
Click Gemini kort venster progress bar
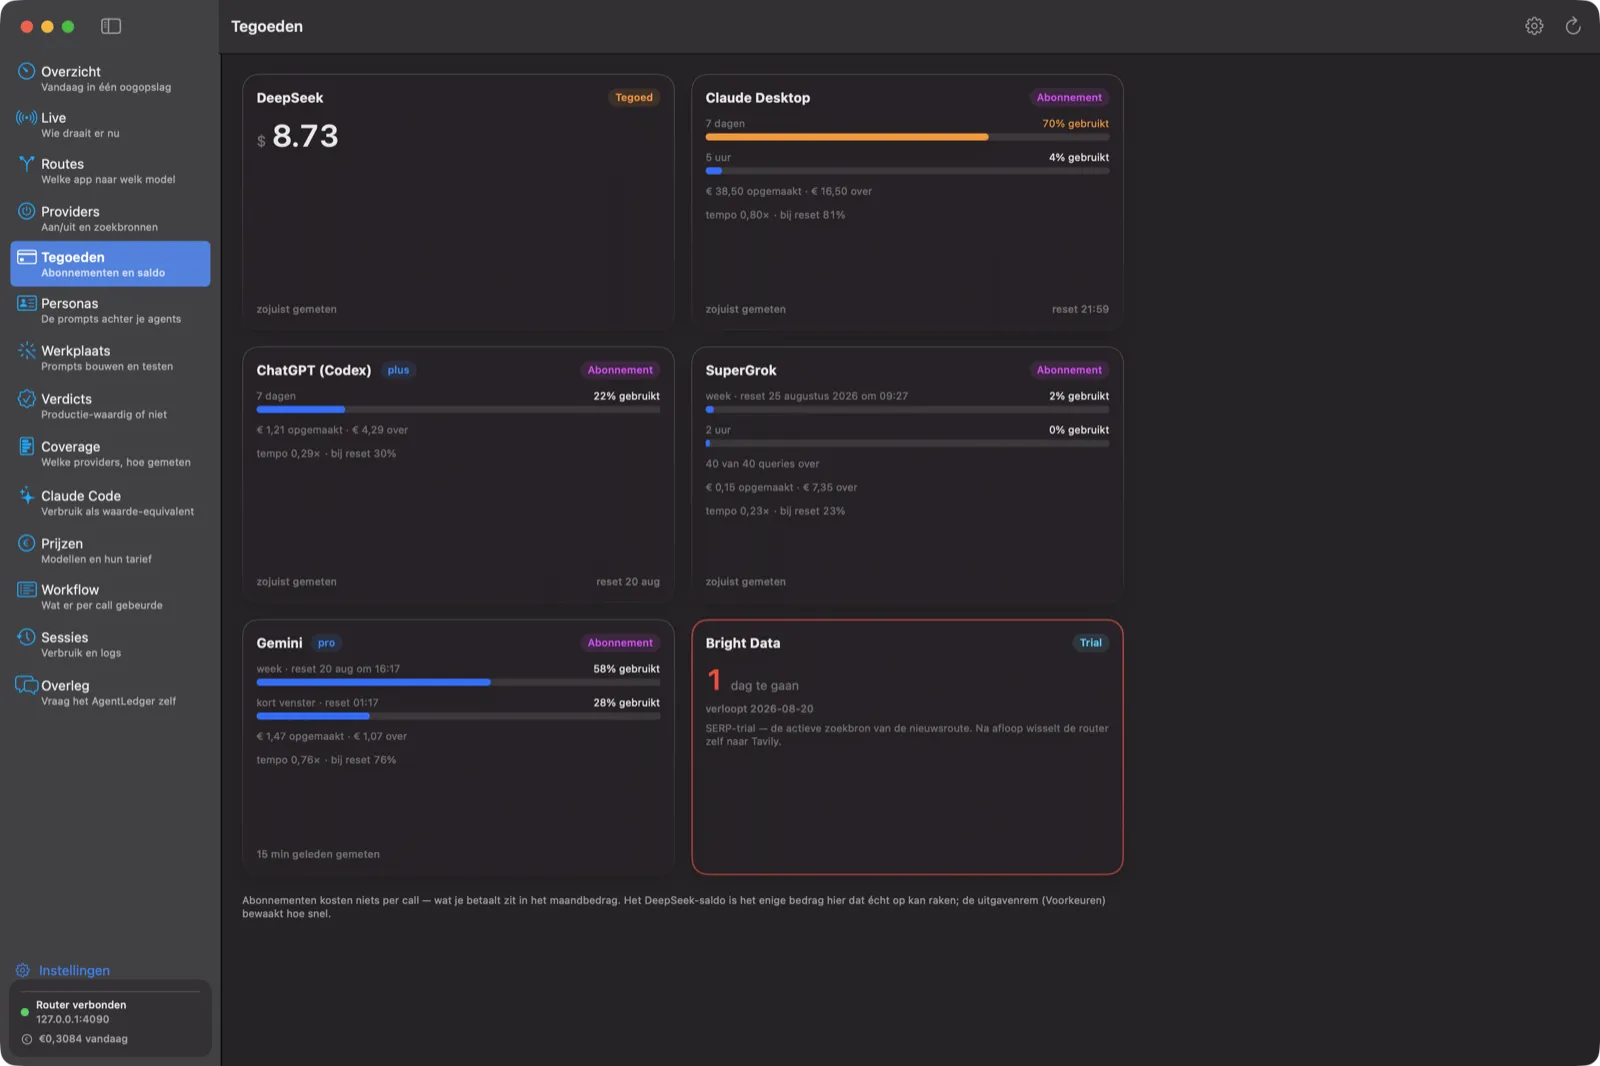pos(458,716)
